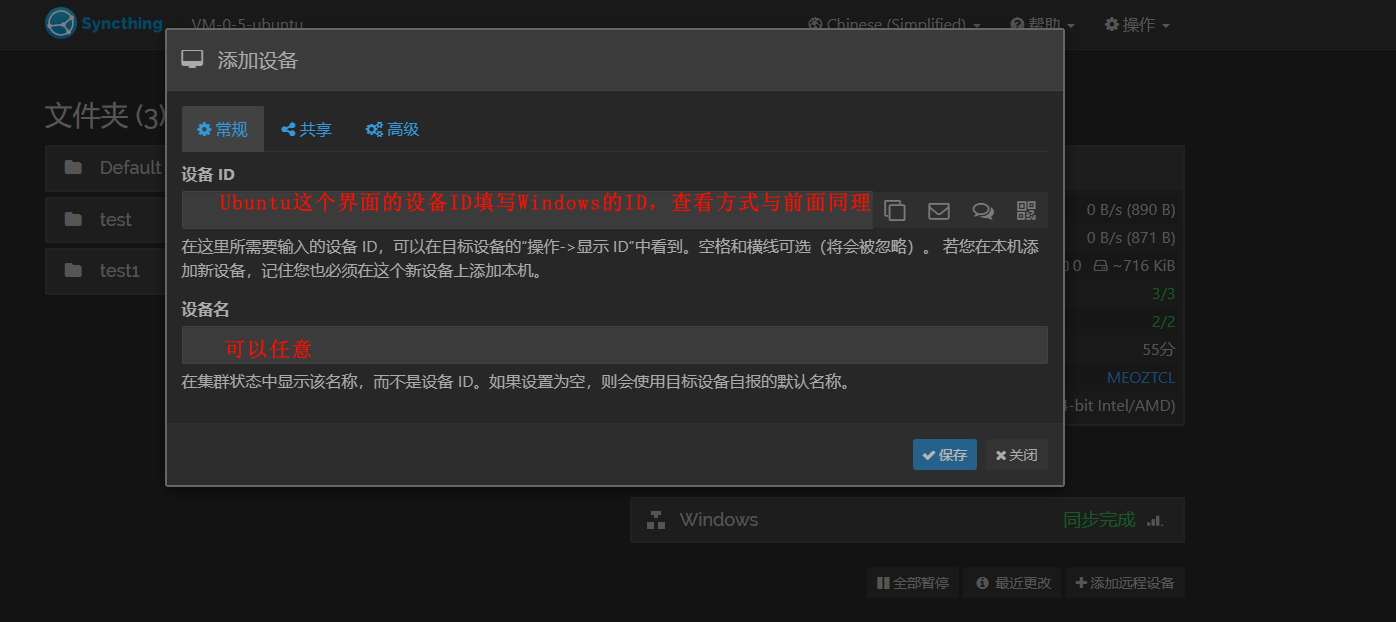Click the monitor icon in the 添加设备 title
This screenshot has width=1396, height=622.
click(x=193, y=60)
